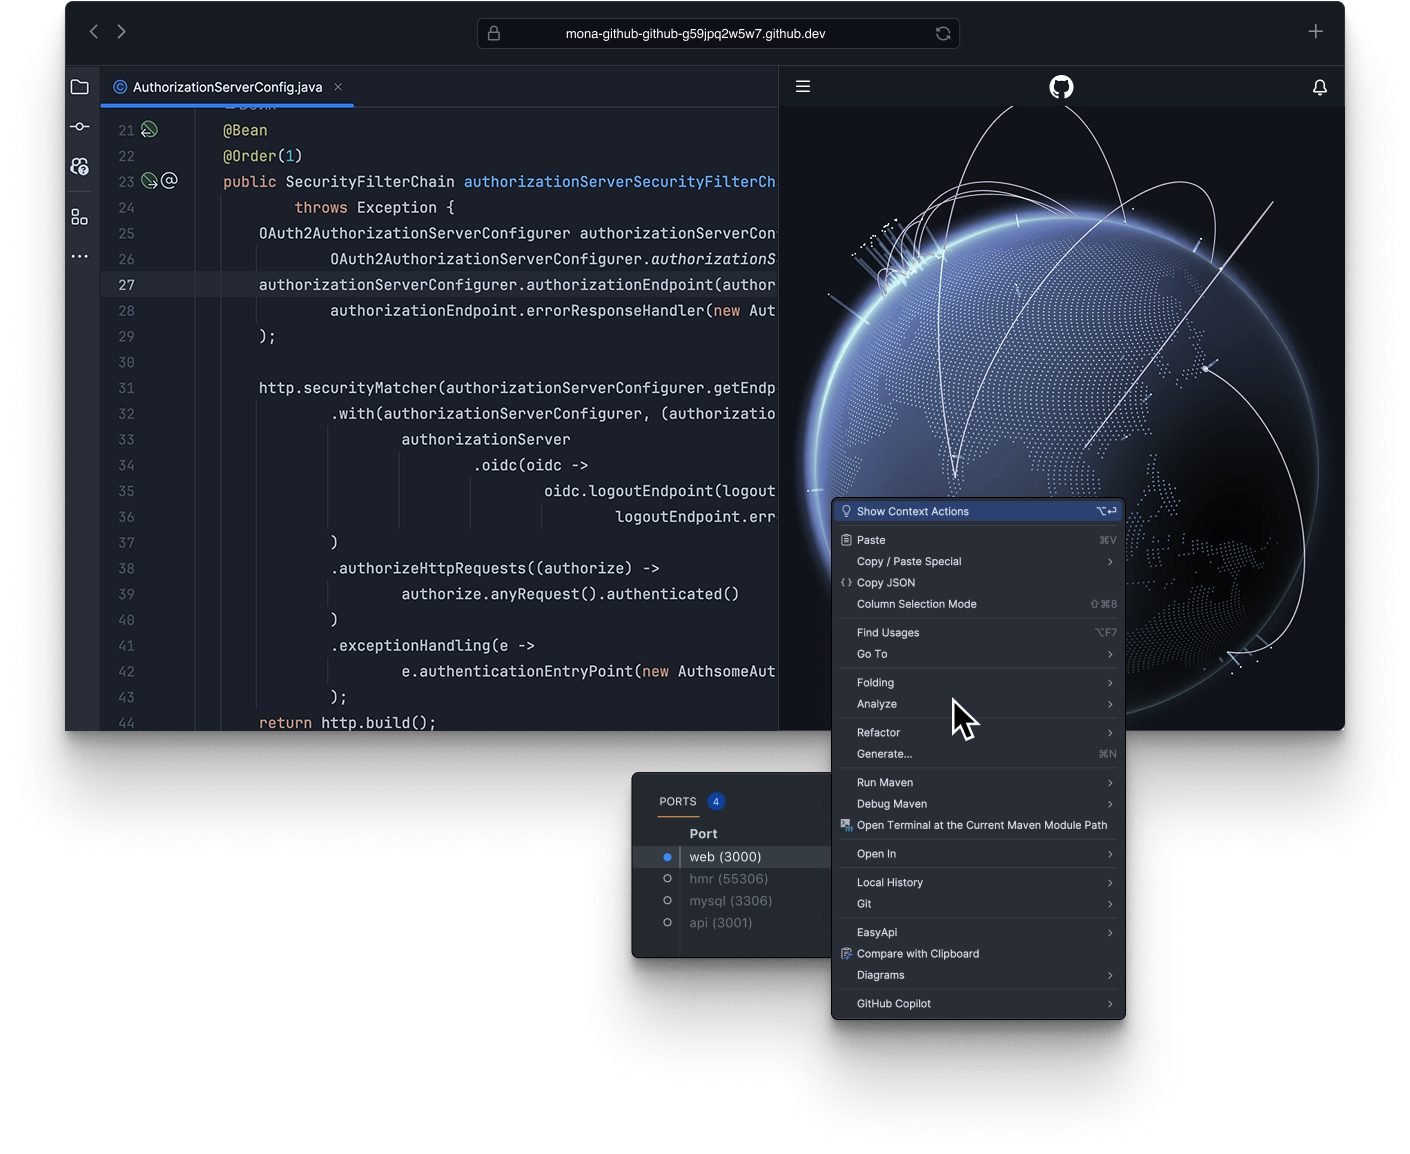Select the hmr (55306) port

(728, 878)
